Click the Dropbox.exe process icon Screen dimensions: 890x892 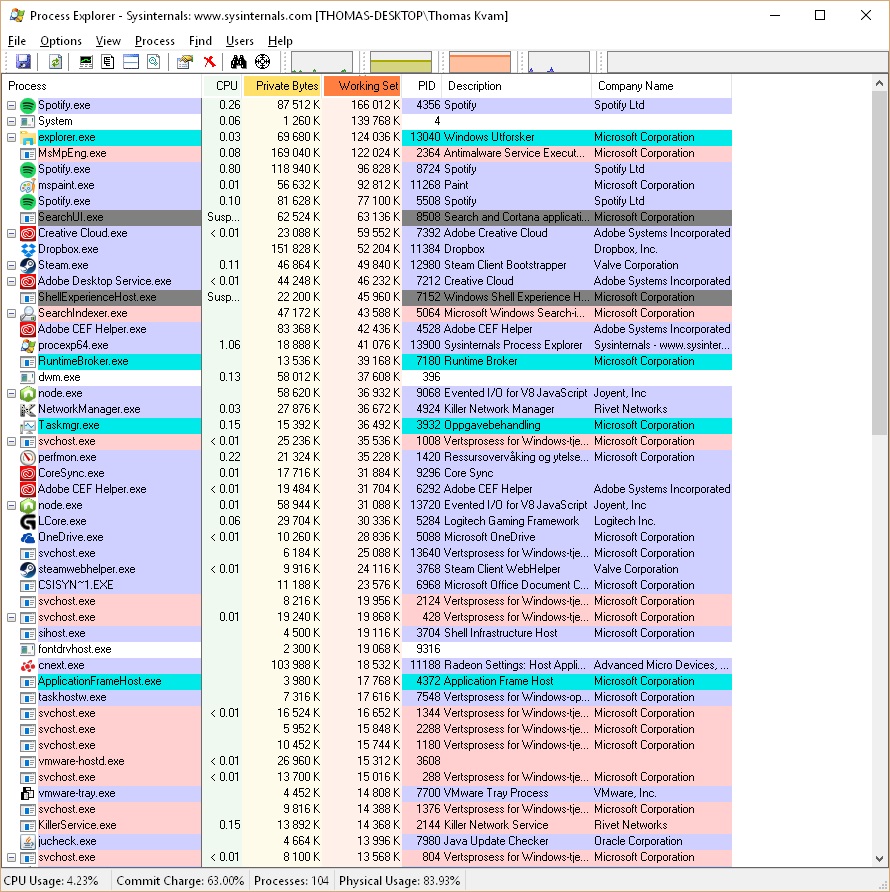click(27, 249)
